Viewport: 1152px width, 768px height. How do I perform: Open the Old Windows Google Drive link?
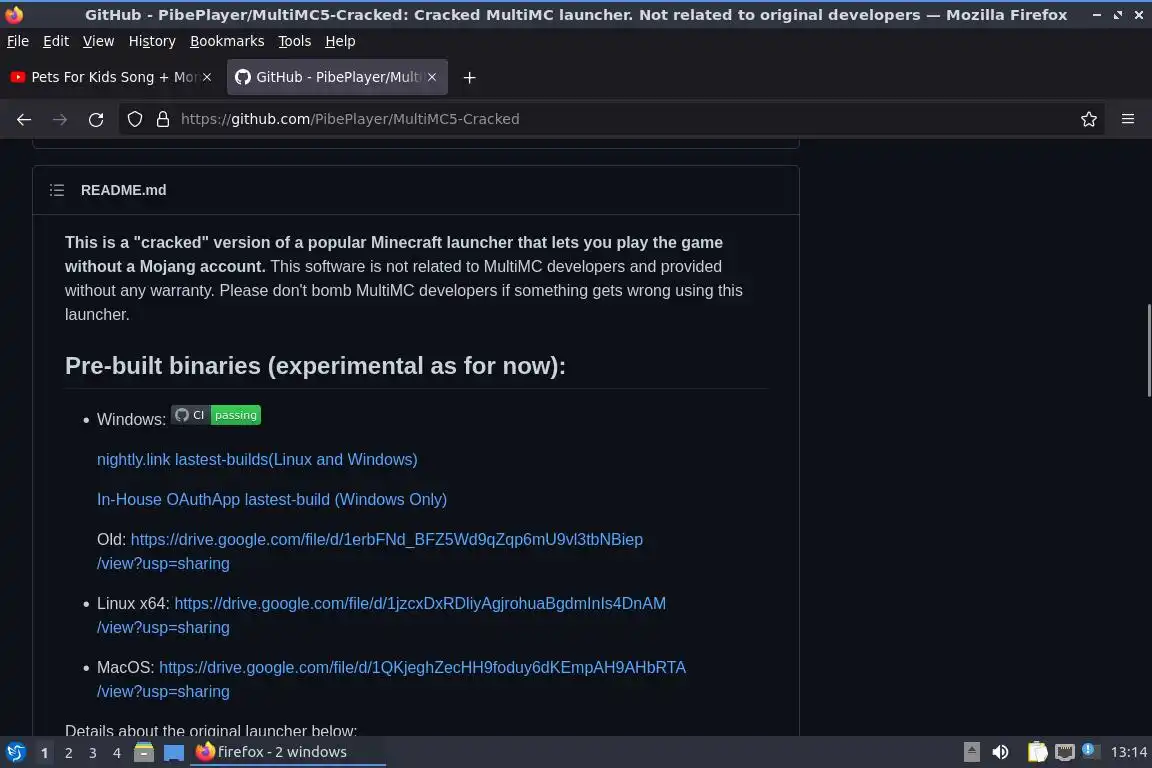click(386, 539)
